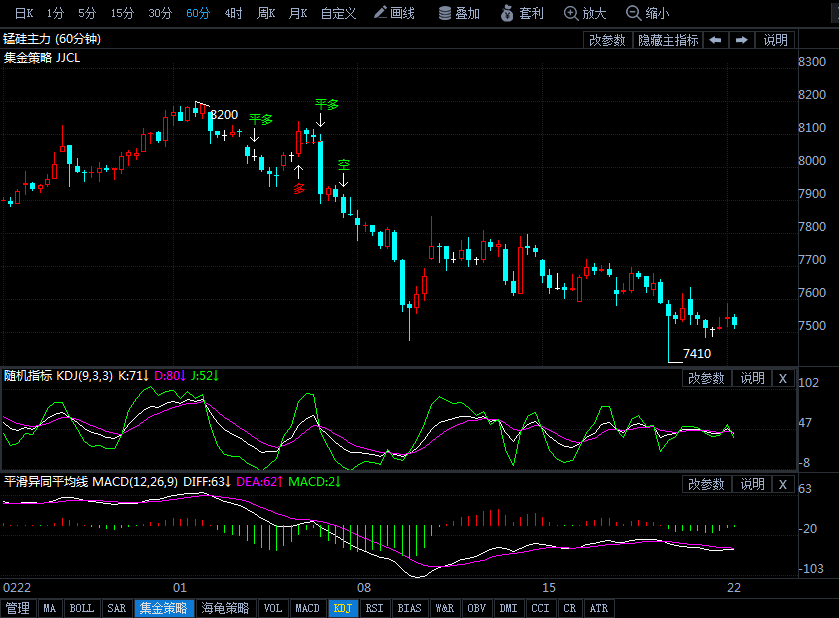Close the MACD indicator panel

tap(783, 484)
